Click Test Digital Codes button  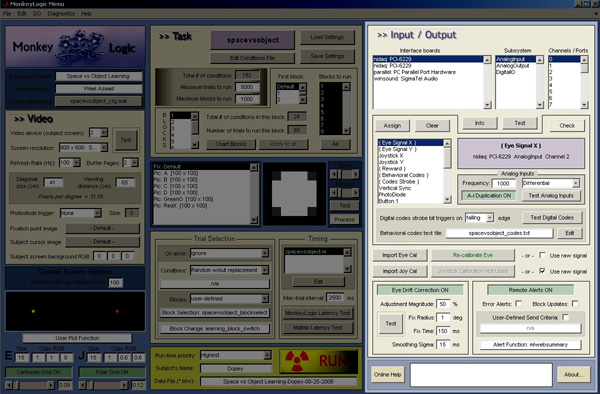coord(552,218)
